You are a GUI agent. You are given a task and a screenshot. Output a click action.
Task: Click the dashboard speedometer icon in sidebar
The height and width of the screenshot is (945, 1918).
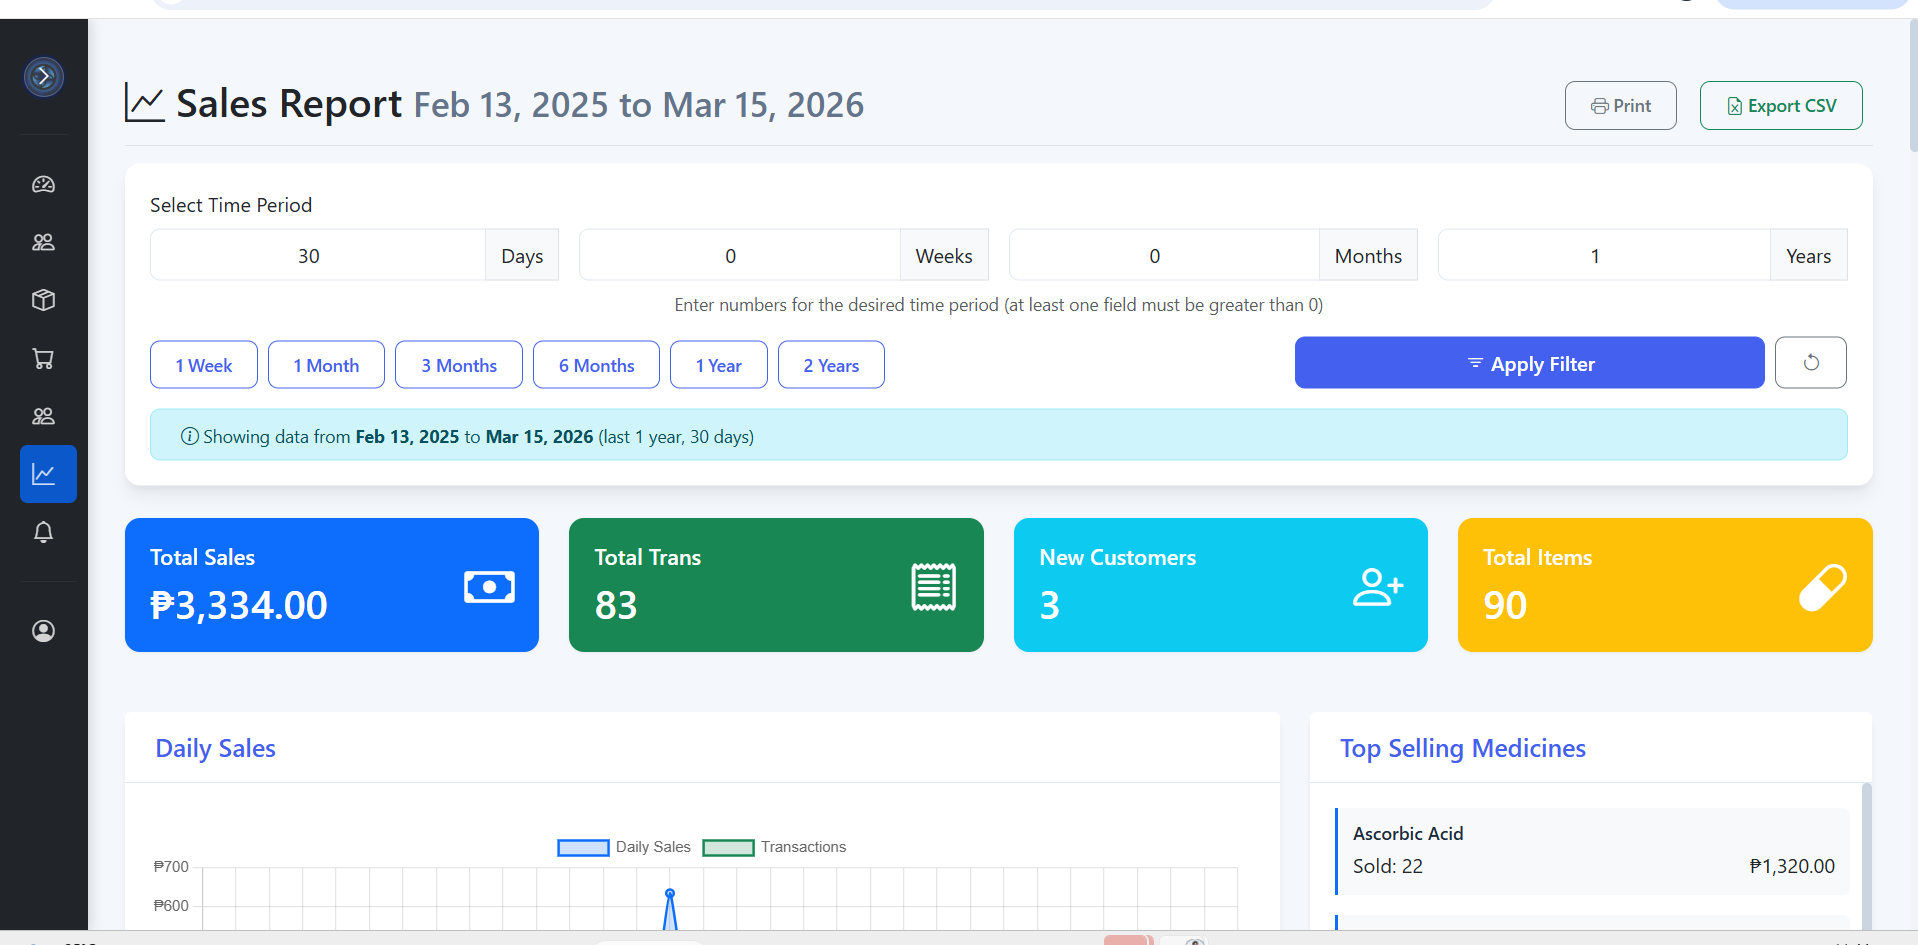[43, 184]
